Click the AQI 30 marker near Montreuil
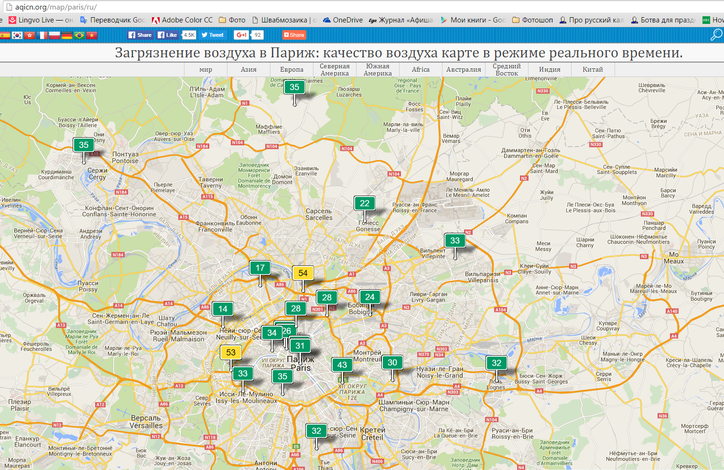This screenshot has height=470, width=724. coord(392,362)
